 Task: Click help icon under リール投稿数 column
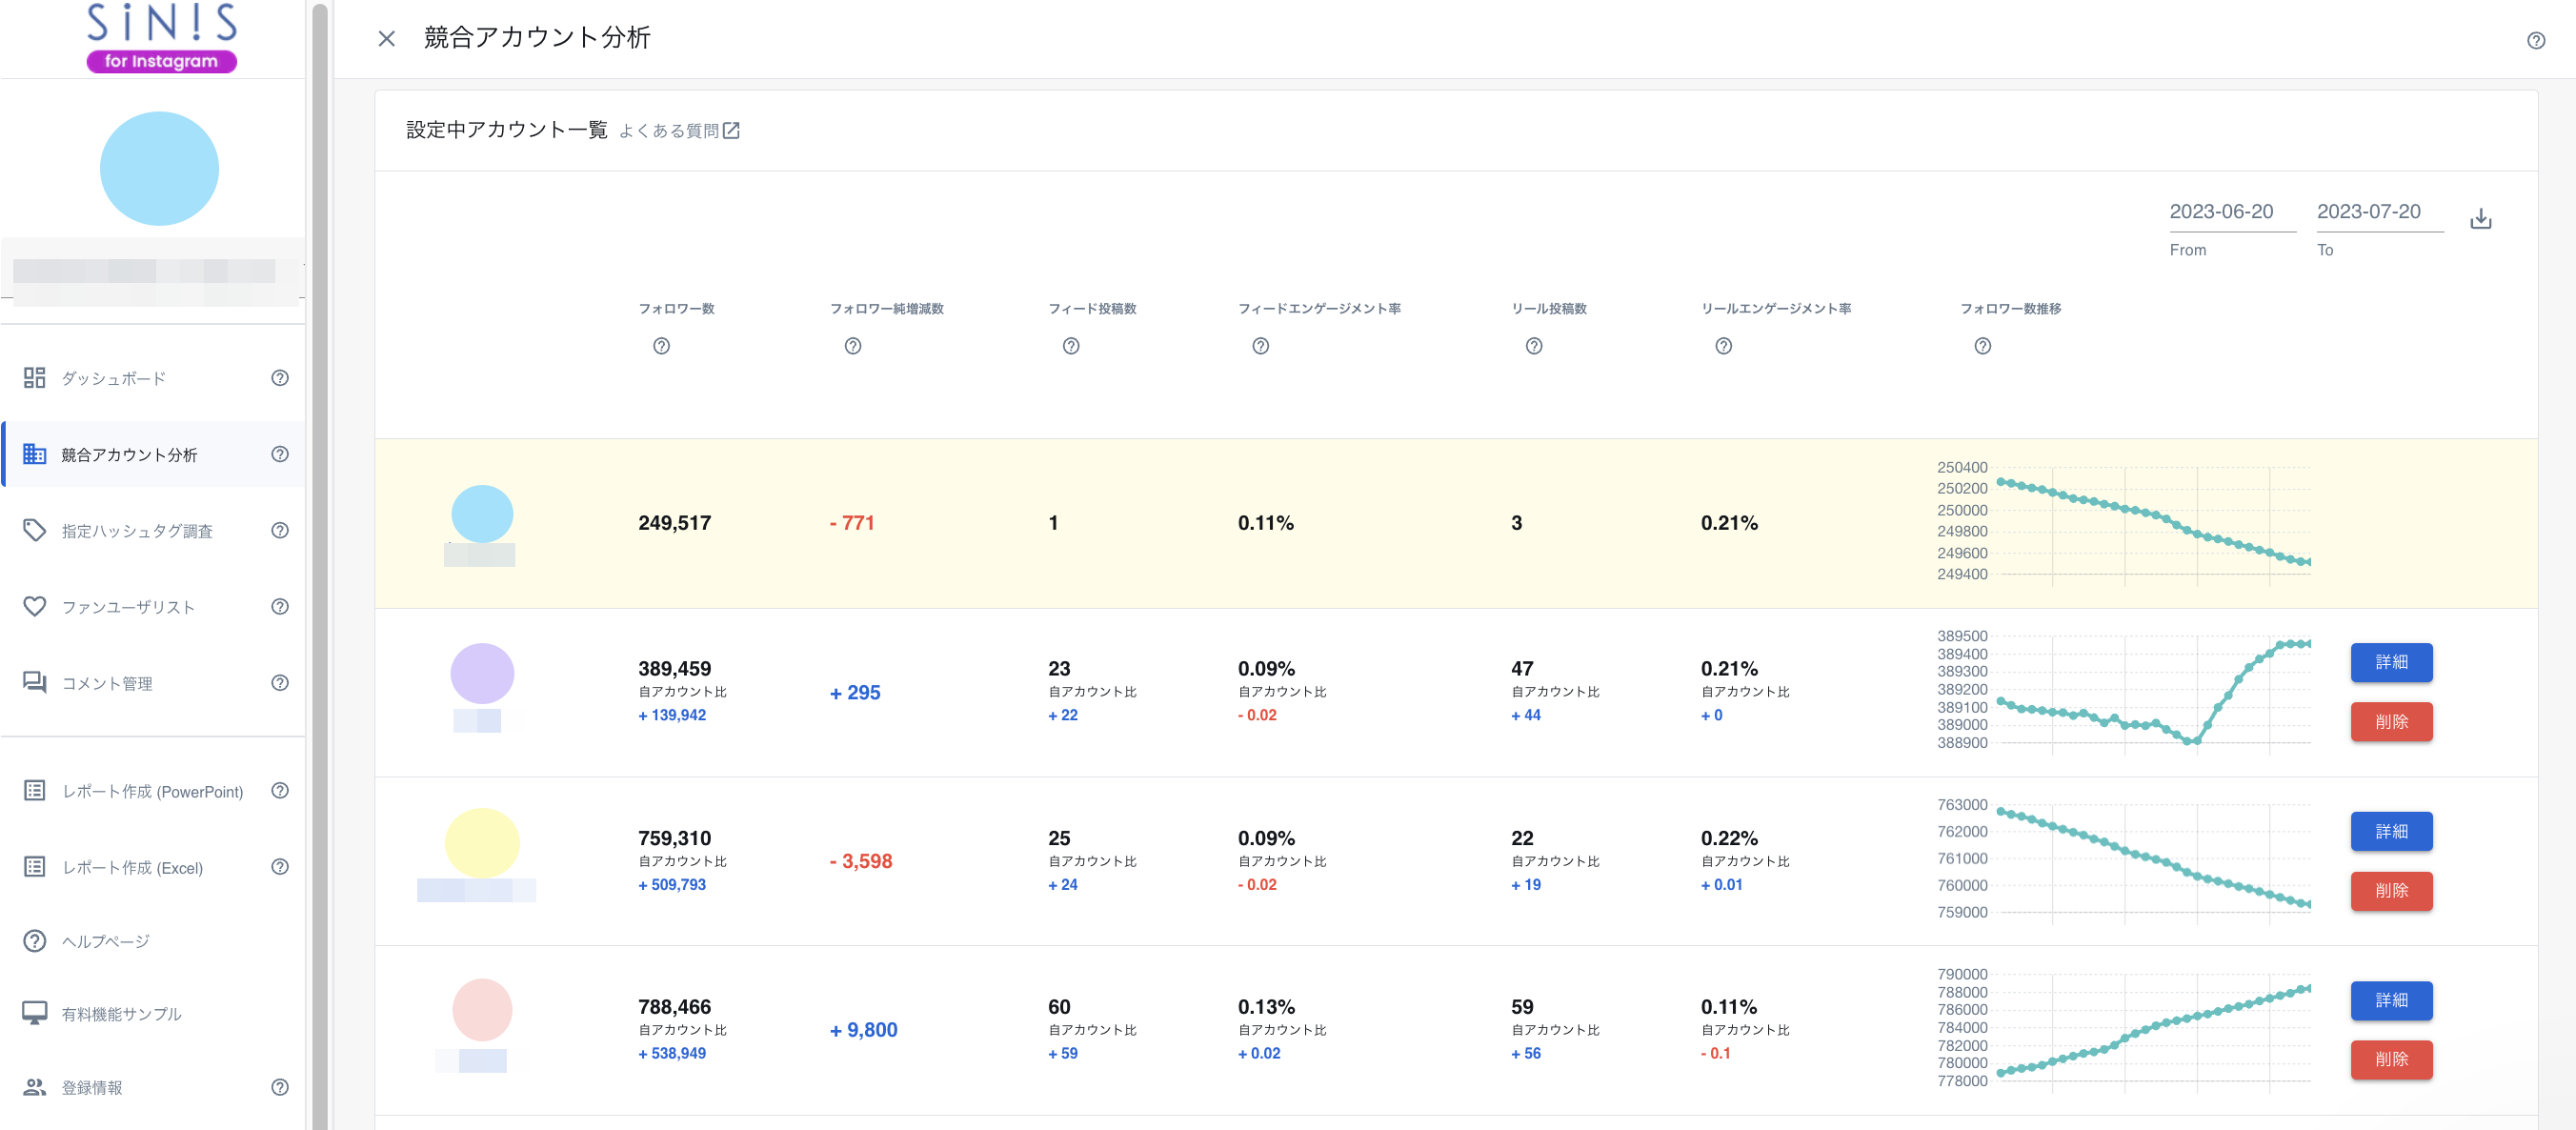(1533, 346)
